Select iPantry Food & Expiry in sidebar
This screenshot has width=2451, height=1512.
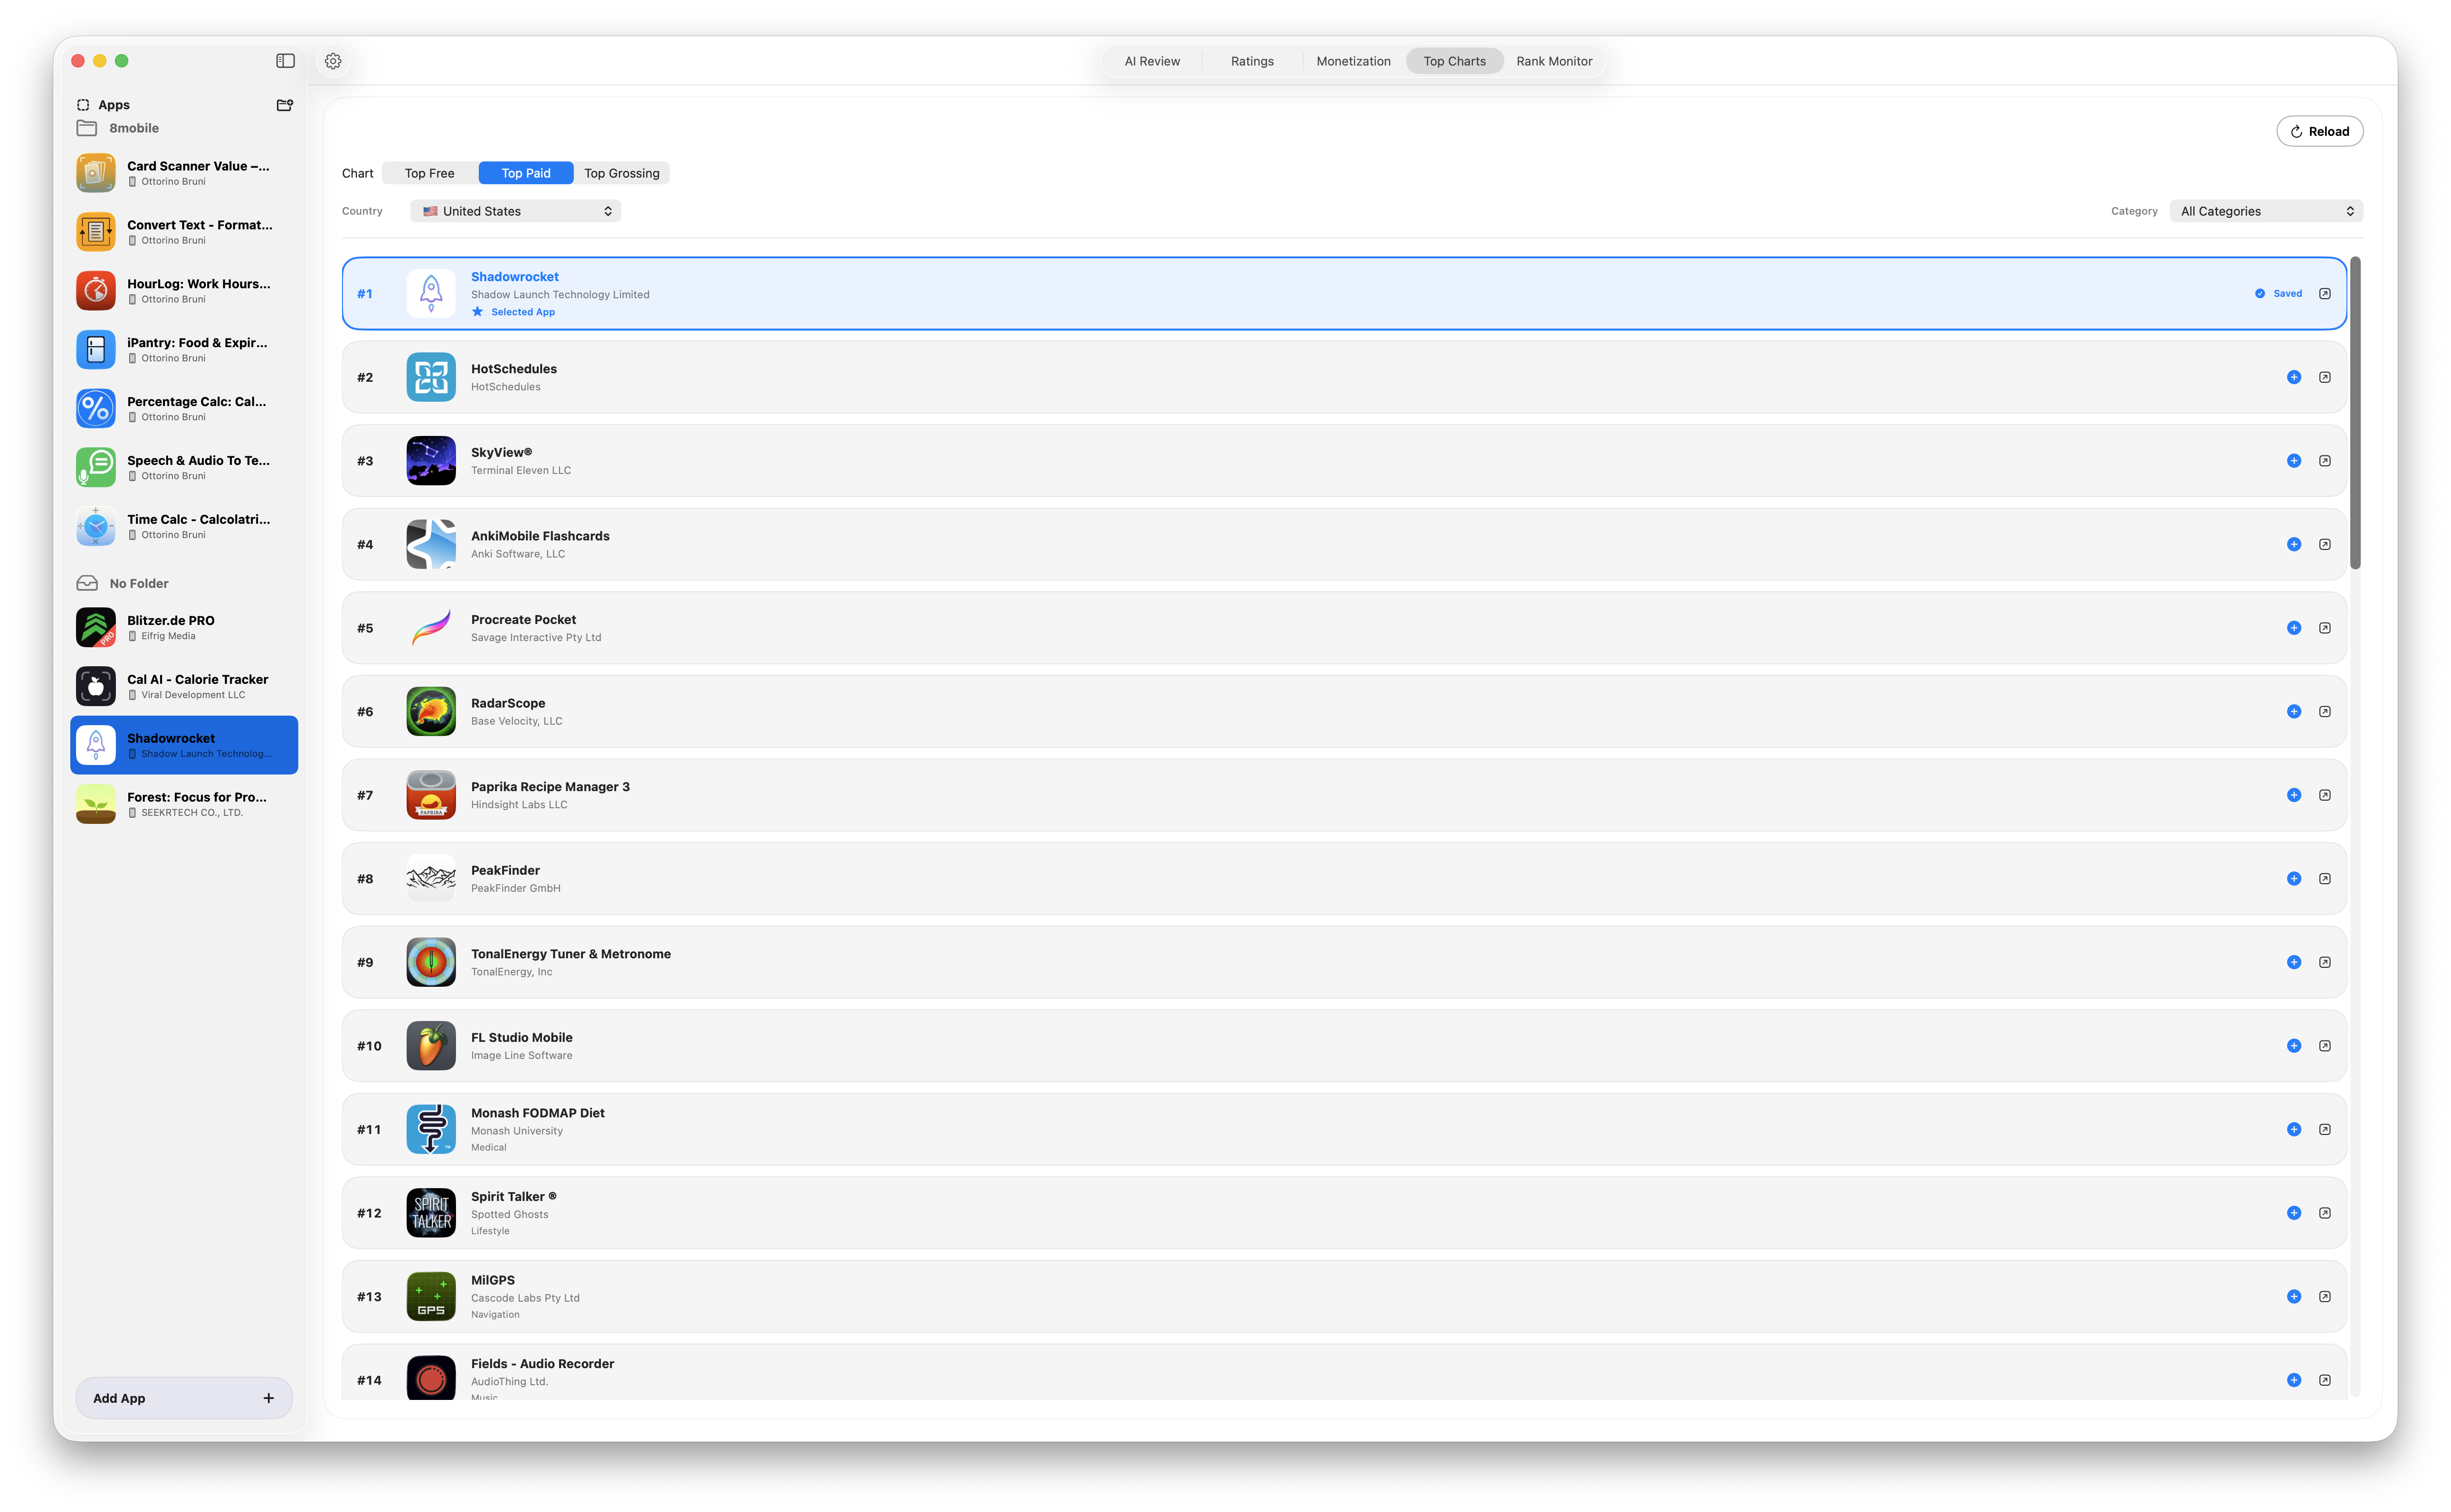(x=184, y=350)
